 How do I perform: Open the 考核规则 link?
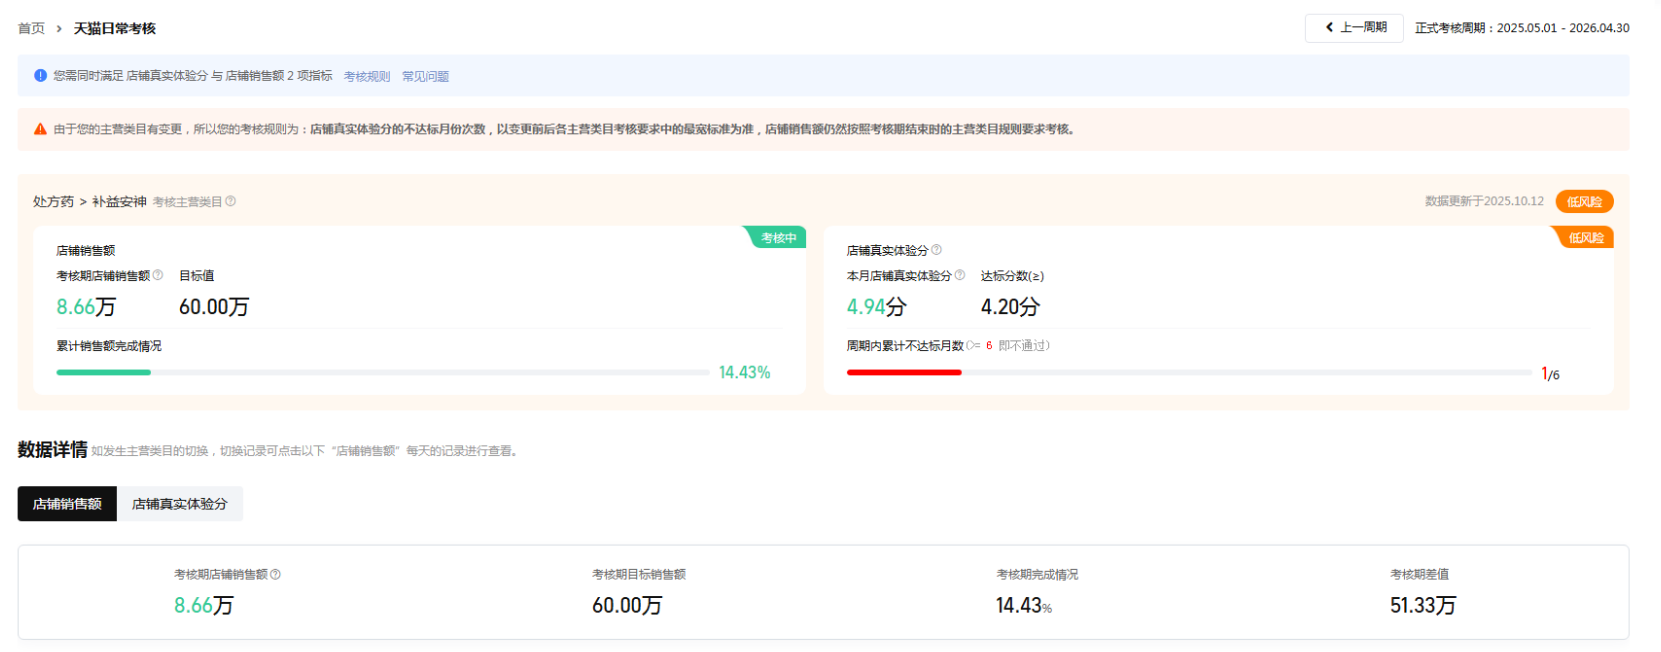(367, 76)
